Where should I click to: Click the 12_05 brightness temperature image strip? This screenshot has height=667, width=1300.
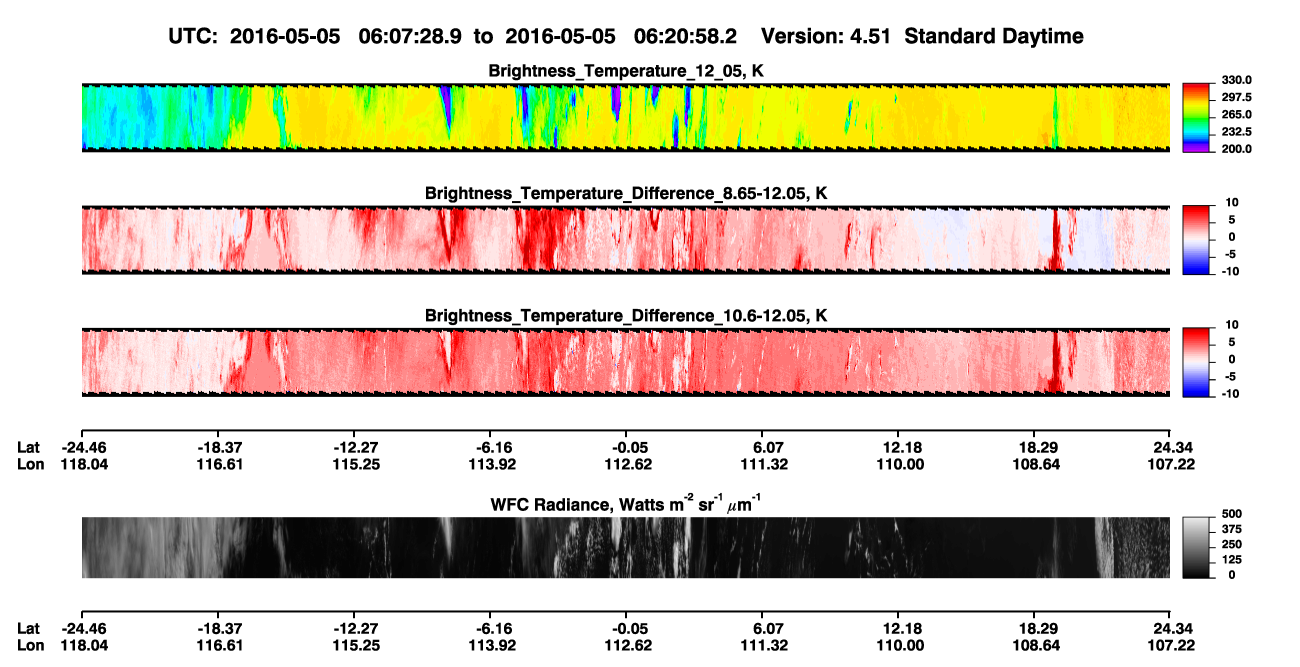[x=626, y=117]
